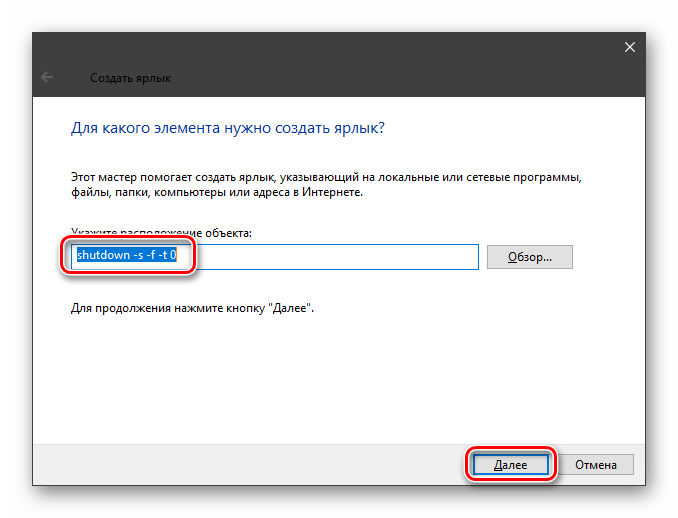Click the quoted word "Далее" in the hint sentence
The width and height of the screenshot is (678, 518).
[290, 308]
